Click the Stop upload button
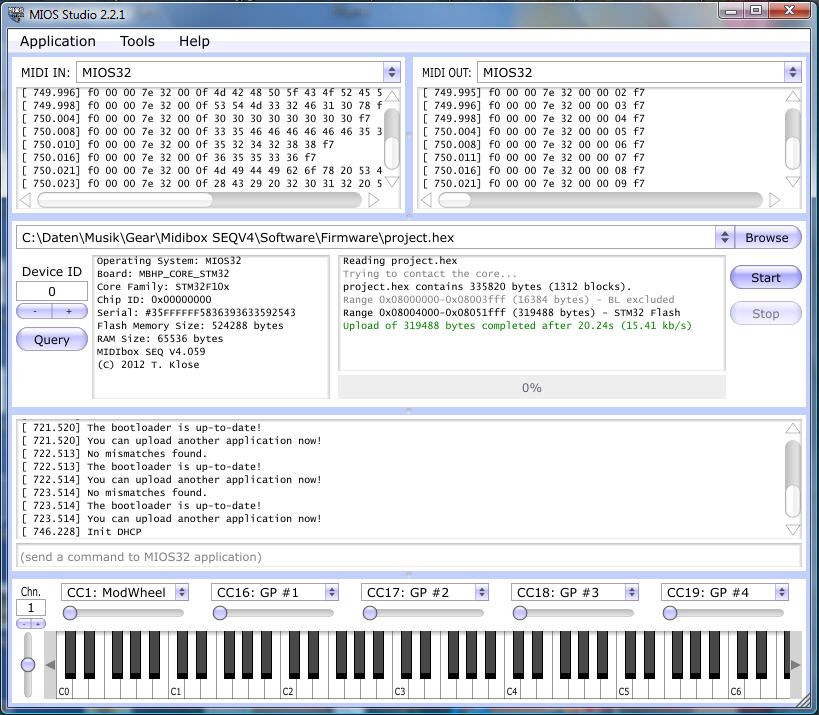The image size is (819, 715). pyautogui.click(x=765, y=313)
